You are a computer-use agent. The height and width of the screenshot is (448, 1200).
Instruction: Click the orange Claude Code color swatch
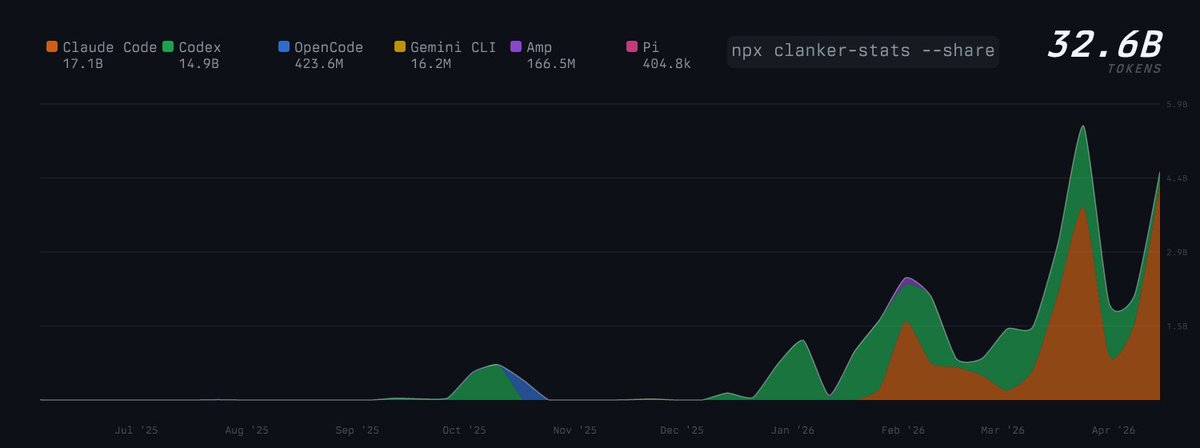tap(52, 47)
